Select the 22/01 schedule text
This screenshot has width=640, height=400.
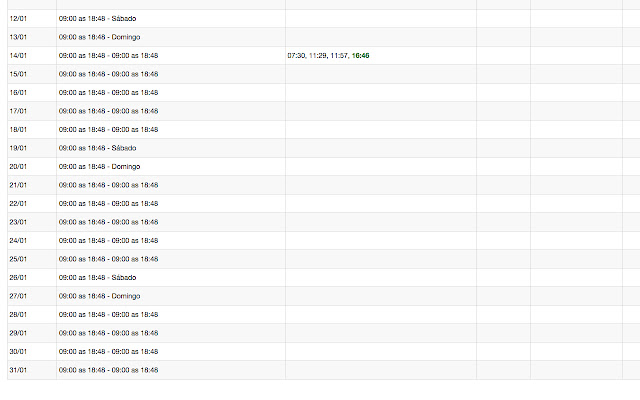[108, 203]
